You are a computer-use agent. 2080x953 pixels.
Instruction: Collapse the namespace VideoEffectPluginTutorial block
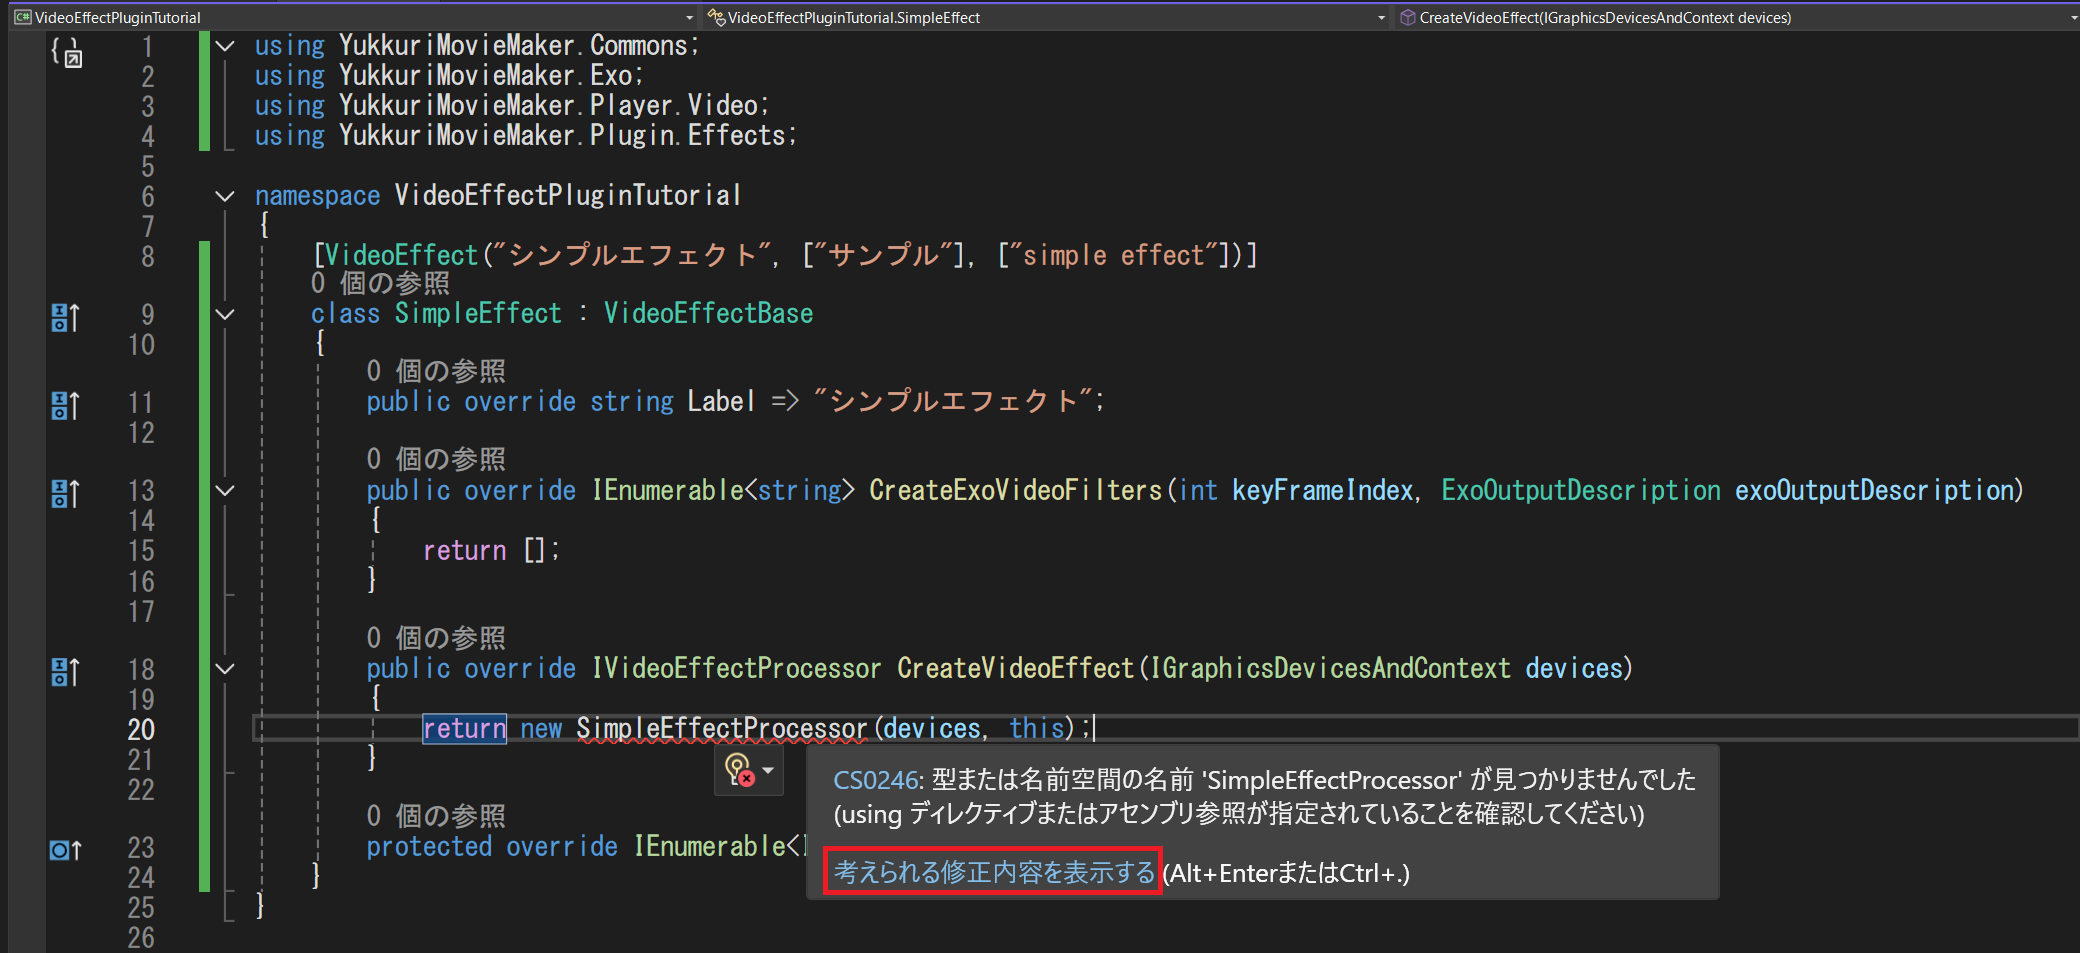click(225, 196)
